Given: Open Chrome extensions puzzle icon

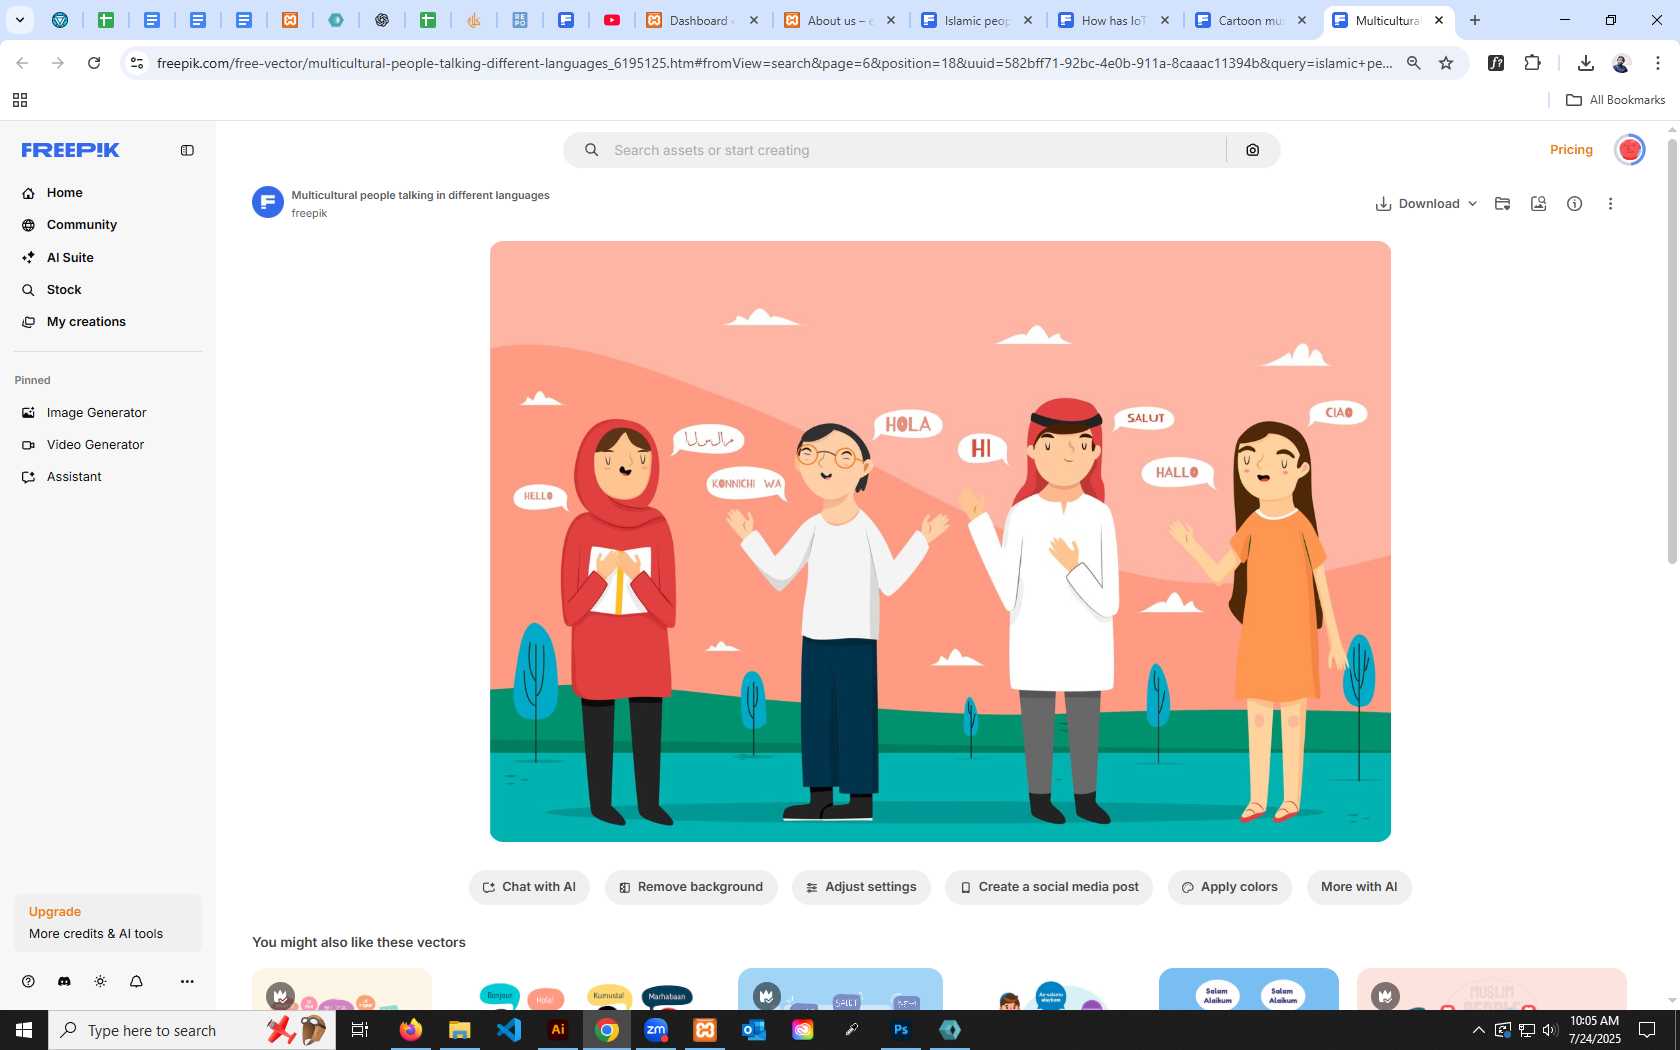Looking at the screenshot, I should (1532, 63).
